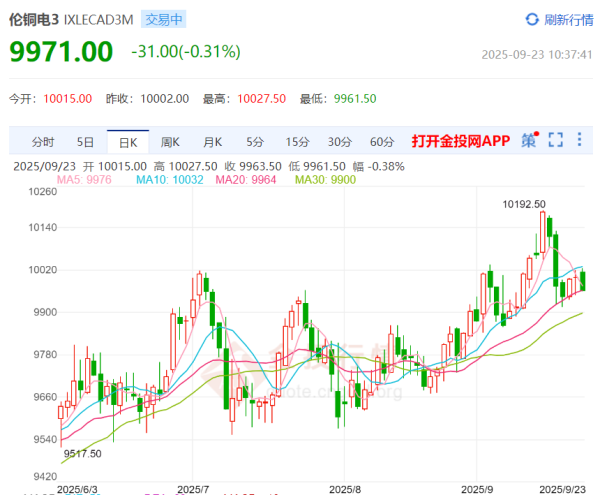Click the refresh quotes circular arrow icon

coord(532,19)
